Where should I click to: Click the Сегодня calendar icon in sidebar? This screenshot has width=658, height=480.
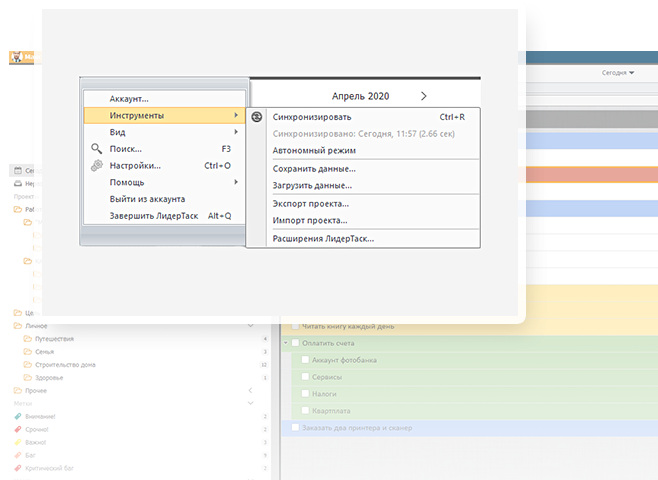tap(18, 170)
